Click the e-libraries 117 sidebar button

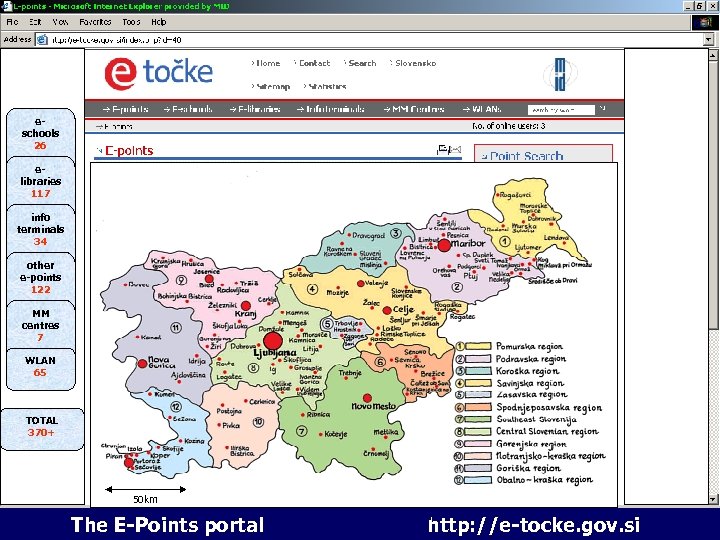[x=40, y=182]
